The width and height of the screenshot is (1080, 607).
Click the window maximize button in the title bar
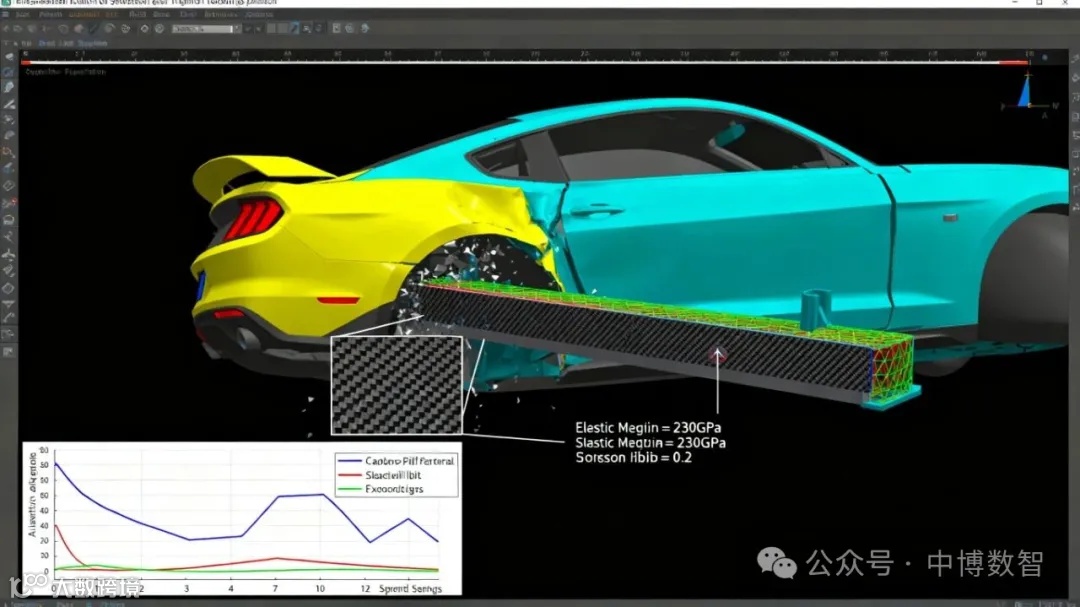1039,3
